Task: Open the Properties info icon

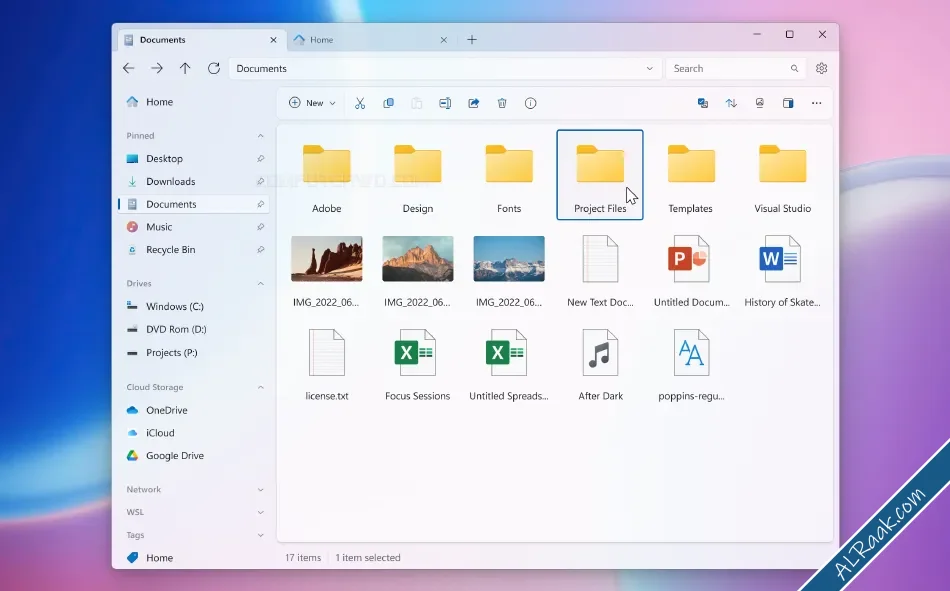Action: point(530,103)
